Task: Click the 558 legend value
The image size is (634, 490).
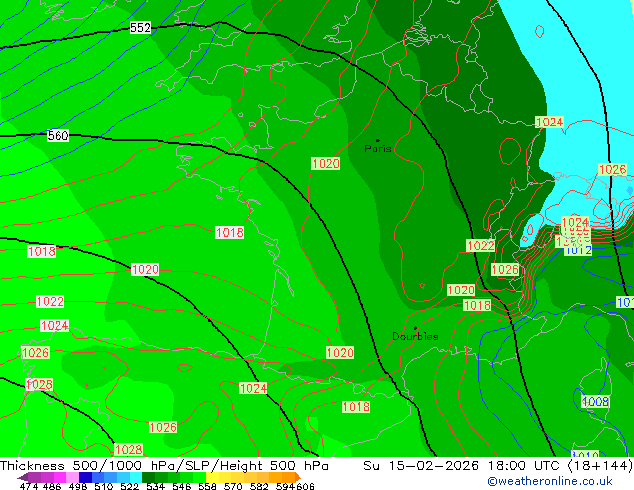Action: (207, 486)
